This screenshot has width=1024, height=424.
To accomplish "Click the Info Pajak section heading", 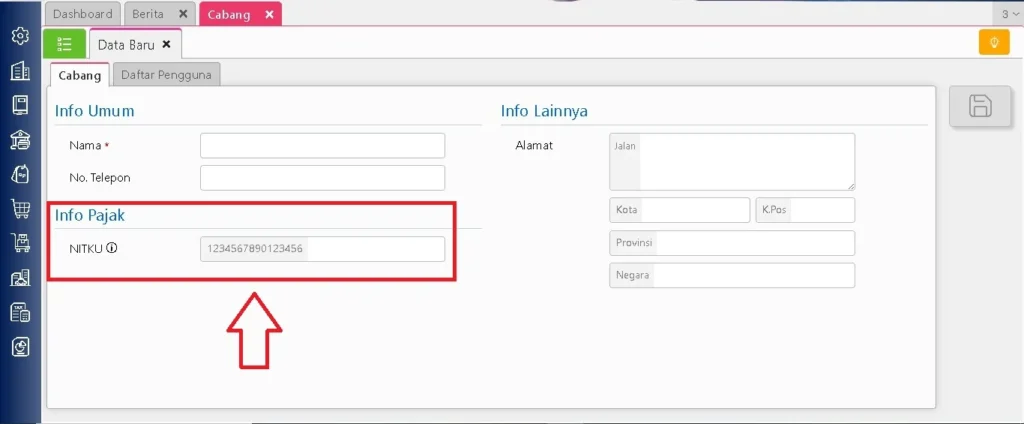I will click(90, 215).
